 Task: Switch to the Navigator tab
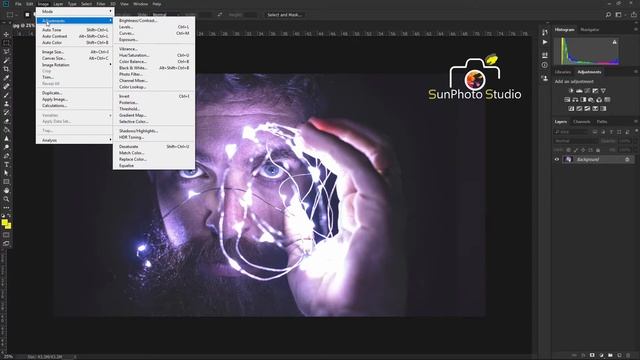click(590, 29)
